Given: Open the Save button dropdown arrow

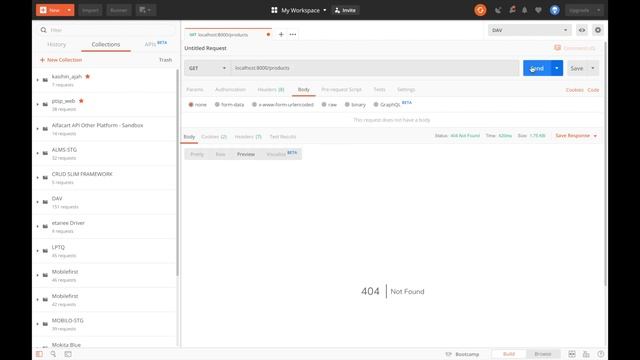Looking at the screenshot, I should (593, 68).
